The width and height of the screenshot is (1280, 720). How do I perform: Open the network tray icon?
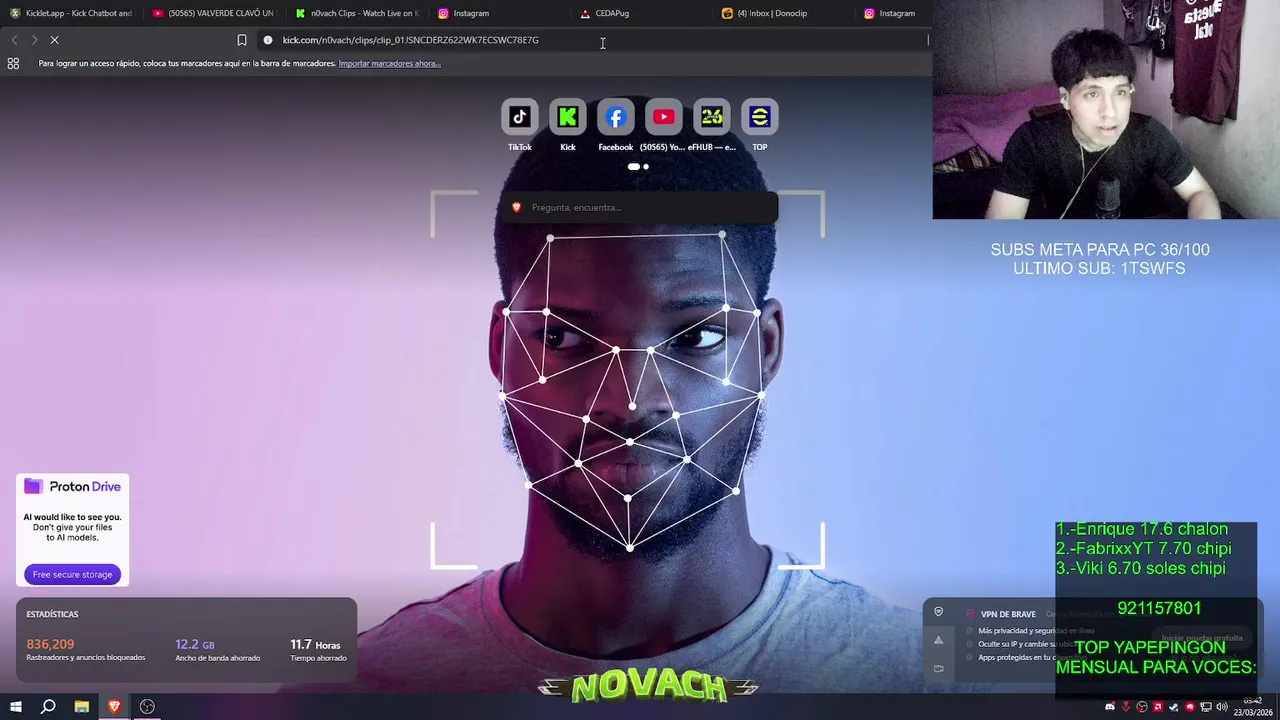tap(1206, 707)
